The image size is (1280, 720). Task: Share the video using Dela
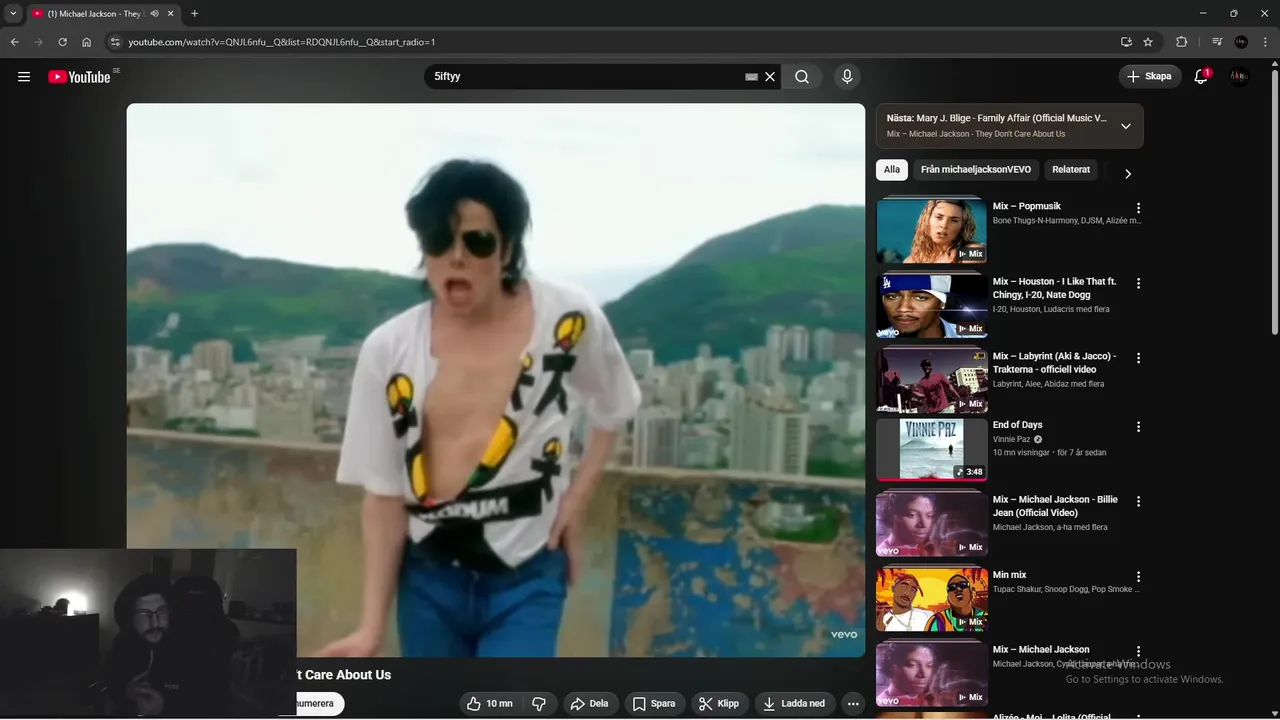click(590, 704)
